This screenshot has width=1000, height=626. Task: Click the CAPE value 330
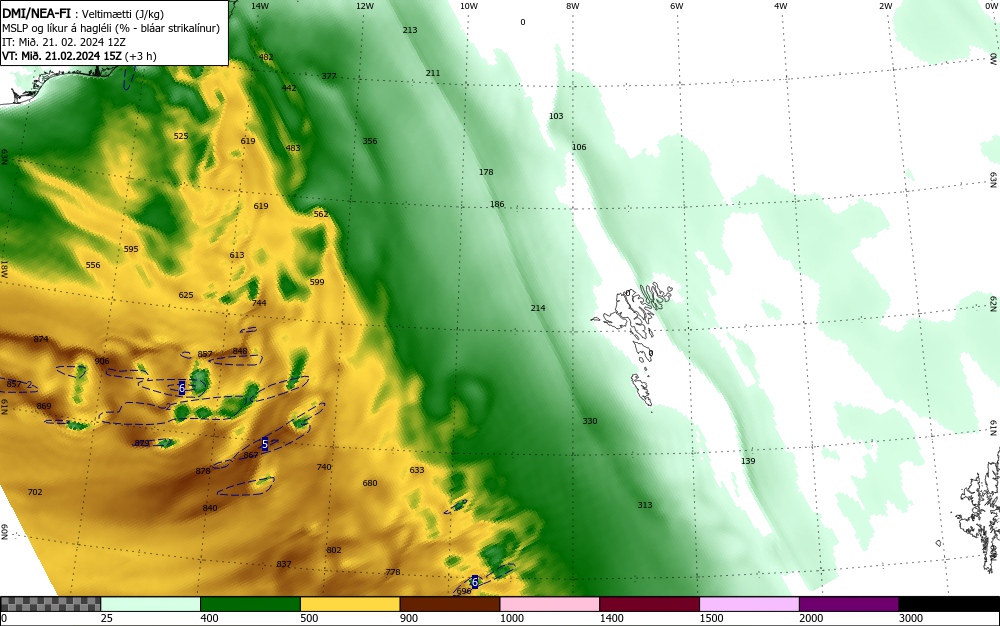tap(590, 421)
